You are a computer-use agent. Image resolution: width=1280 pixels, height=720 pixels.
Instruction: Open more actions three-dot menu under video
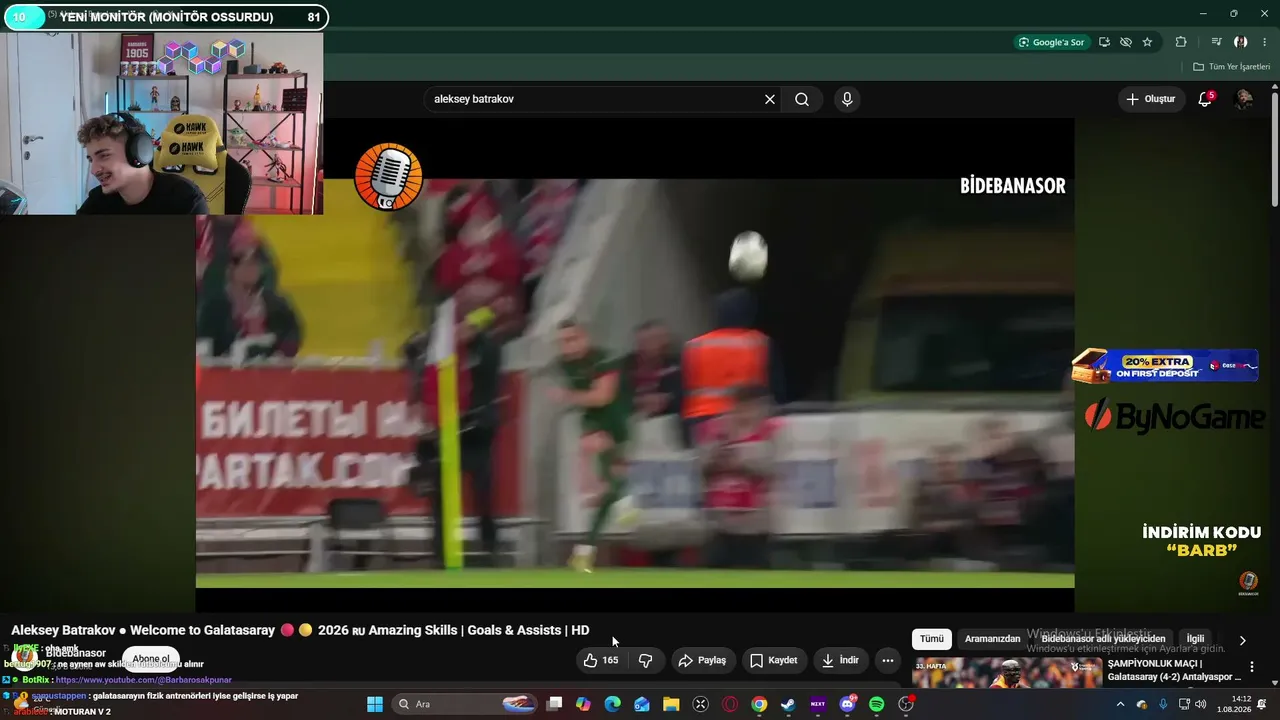point(888,660)
